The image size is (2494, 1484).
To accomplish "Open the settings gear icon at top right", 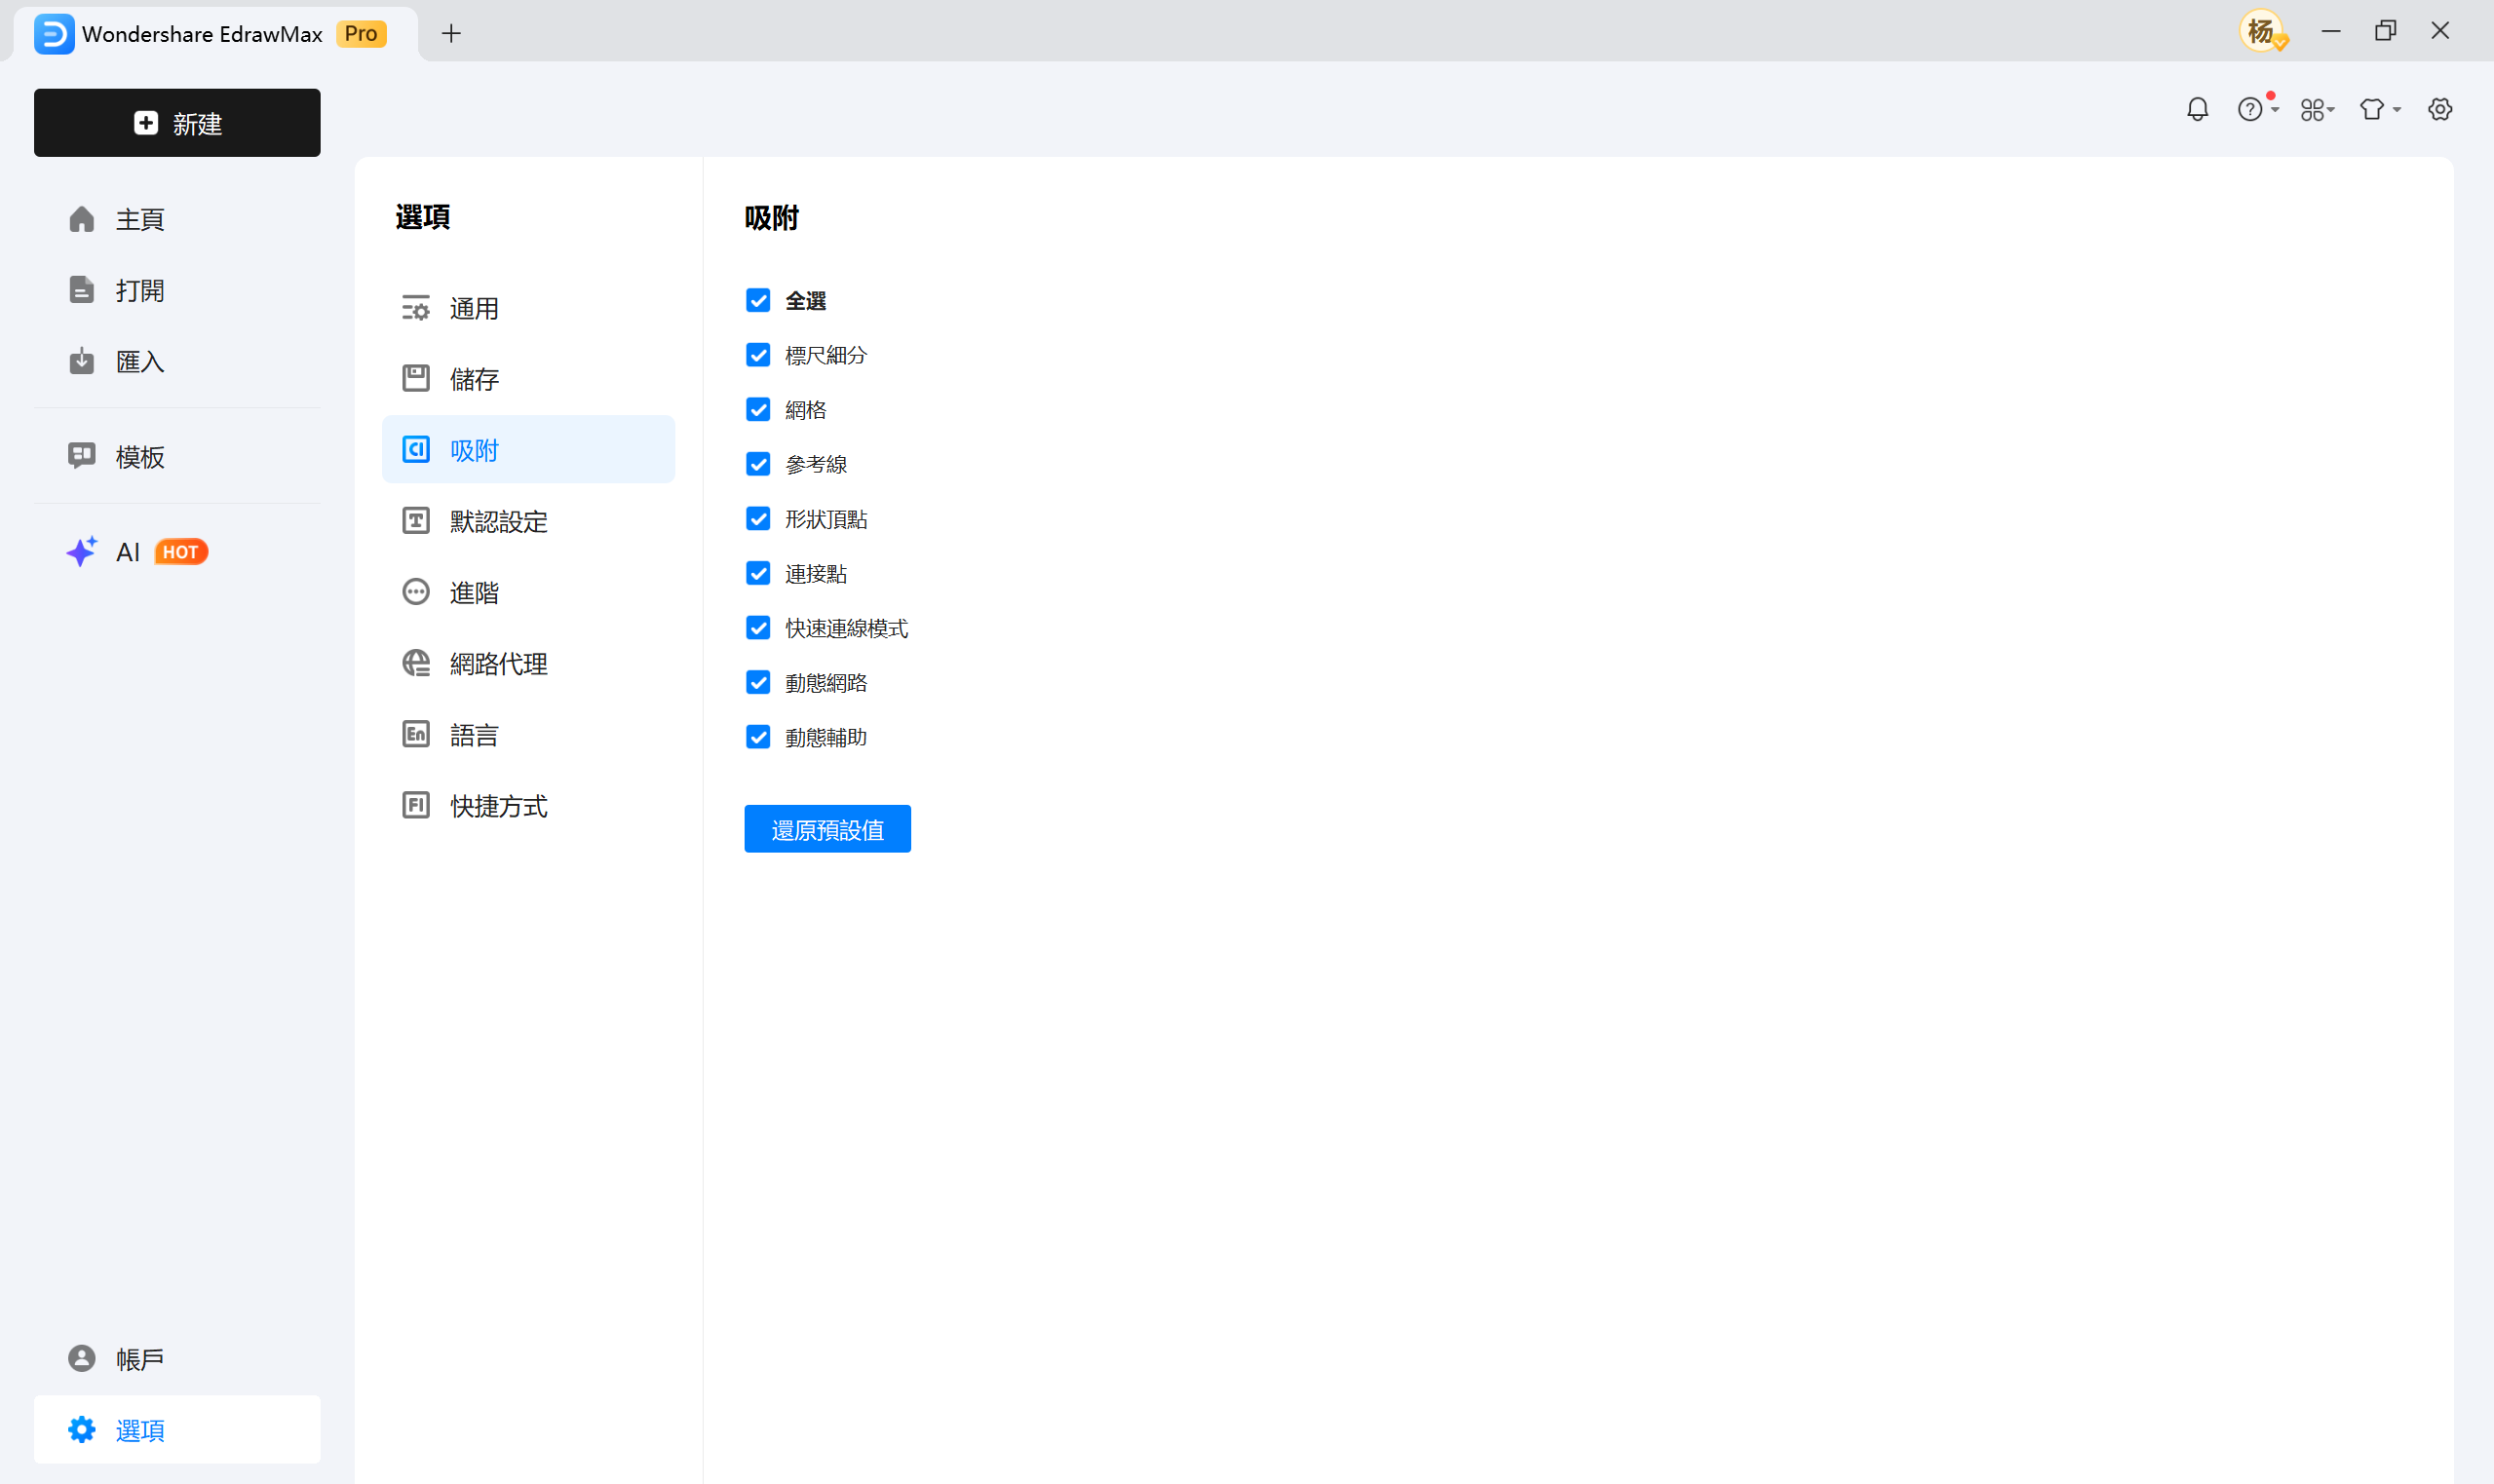I will point(2440,109).
